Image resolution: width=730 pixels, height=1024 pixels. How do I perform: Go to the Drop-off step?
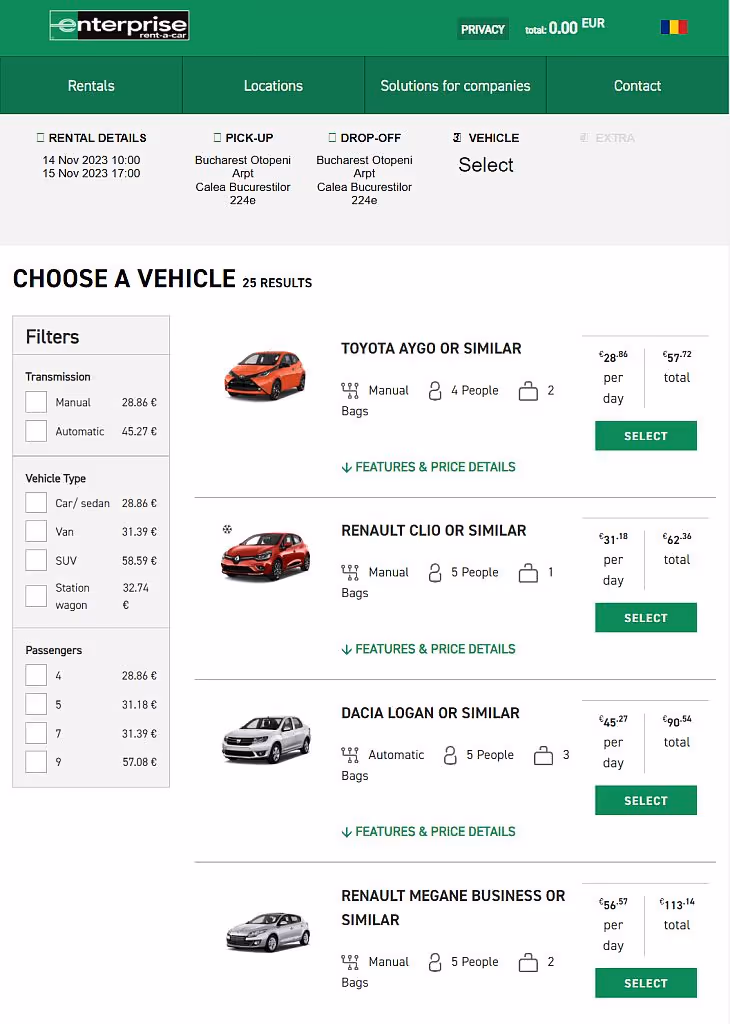point(364,138)
